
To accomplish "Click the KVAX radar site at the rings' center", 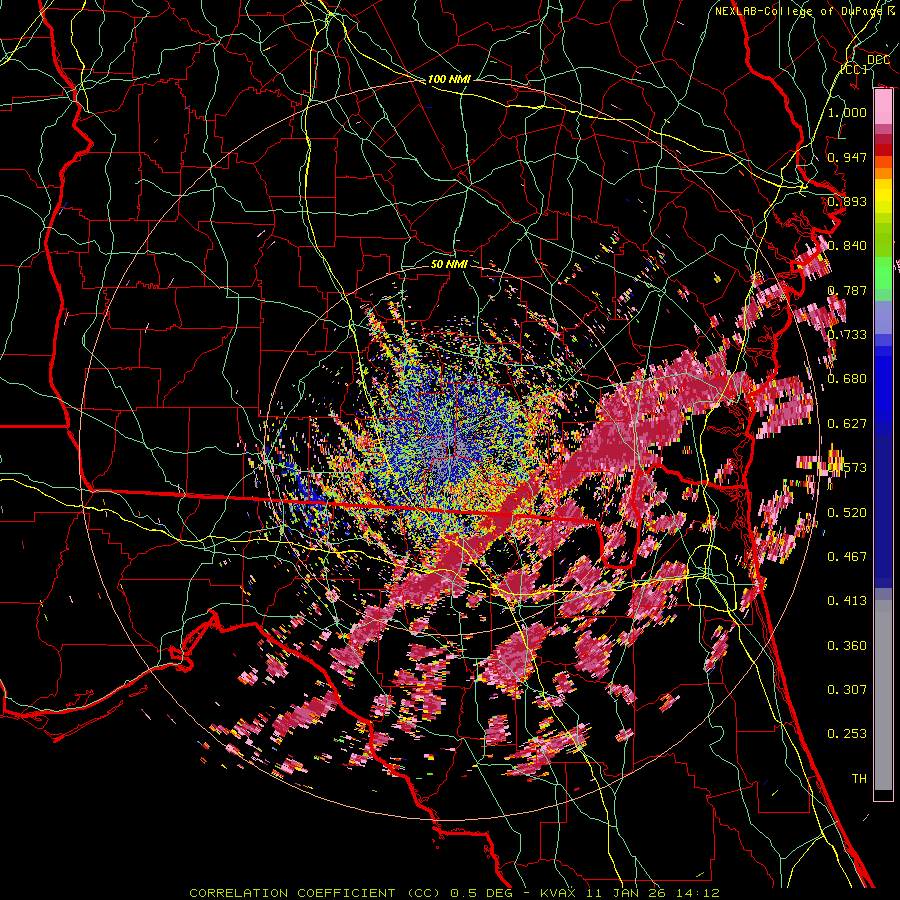I will pos(449,451).
